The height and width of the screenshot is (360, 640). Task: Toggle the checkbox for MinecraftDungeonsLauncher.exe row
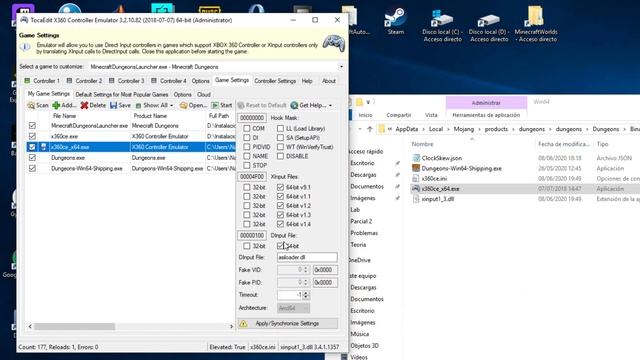coord(32,126)
